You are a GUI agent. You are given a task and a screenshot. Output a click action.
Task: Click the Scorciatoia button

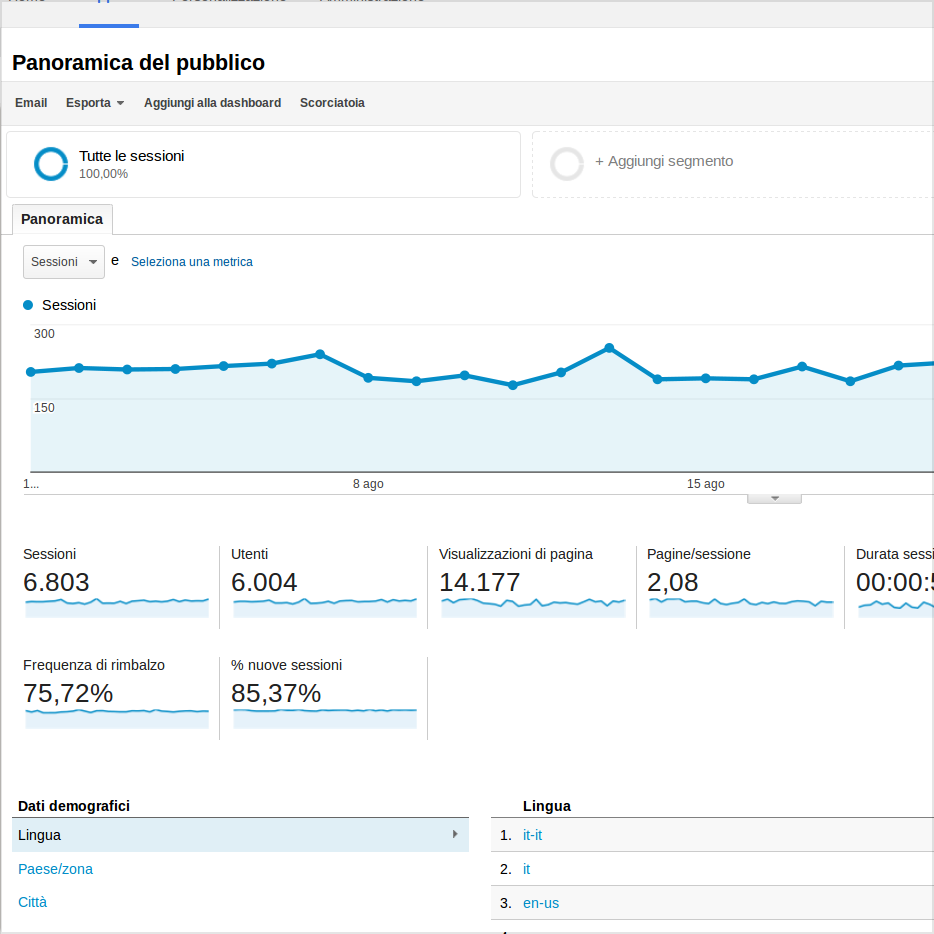(x=332, y=102)
